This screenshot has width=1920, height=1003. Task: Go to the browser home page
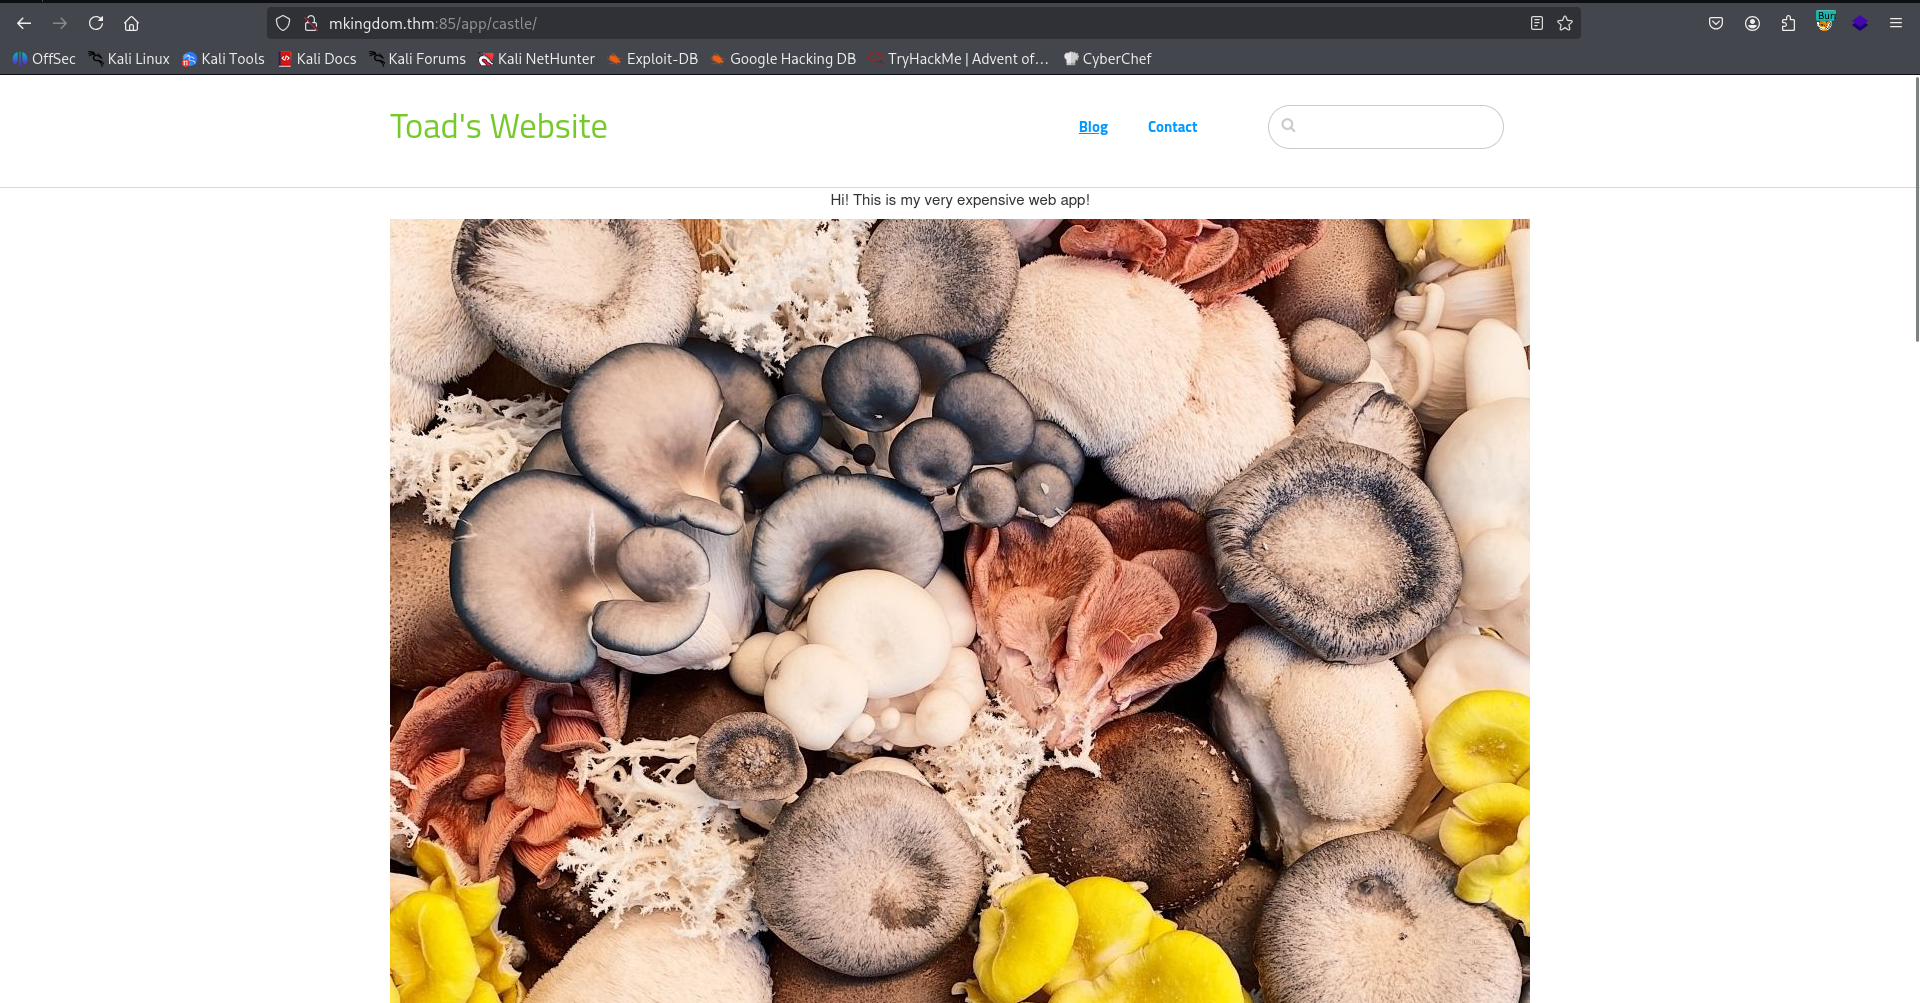[131, 23]
